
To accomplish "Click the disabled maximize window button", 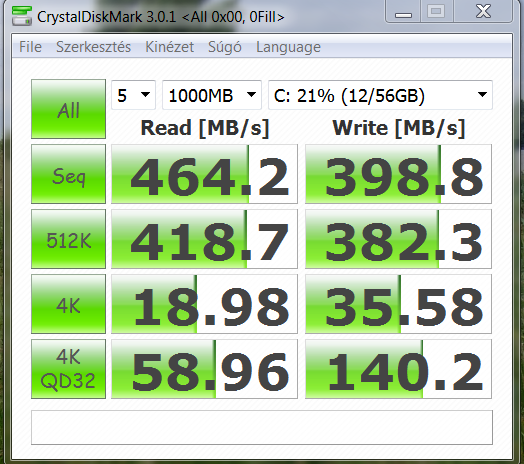I will (x=436, y=12).
